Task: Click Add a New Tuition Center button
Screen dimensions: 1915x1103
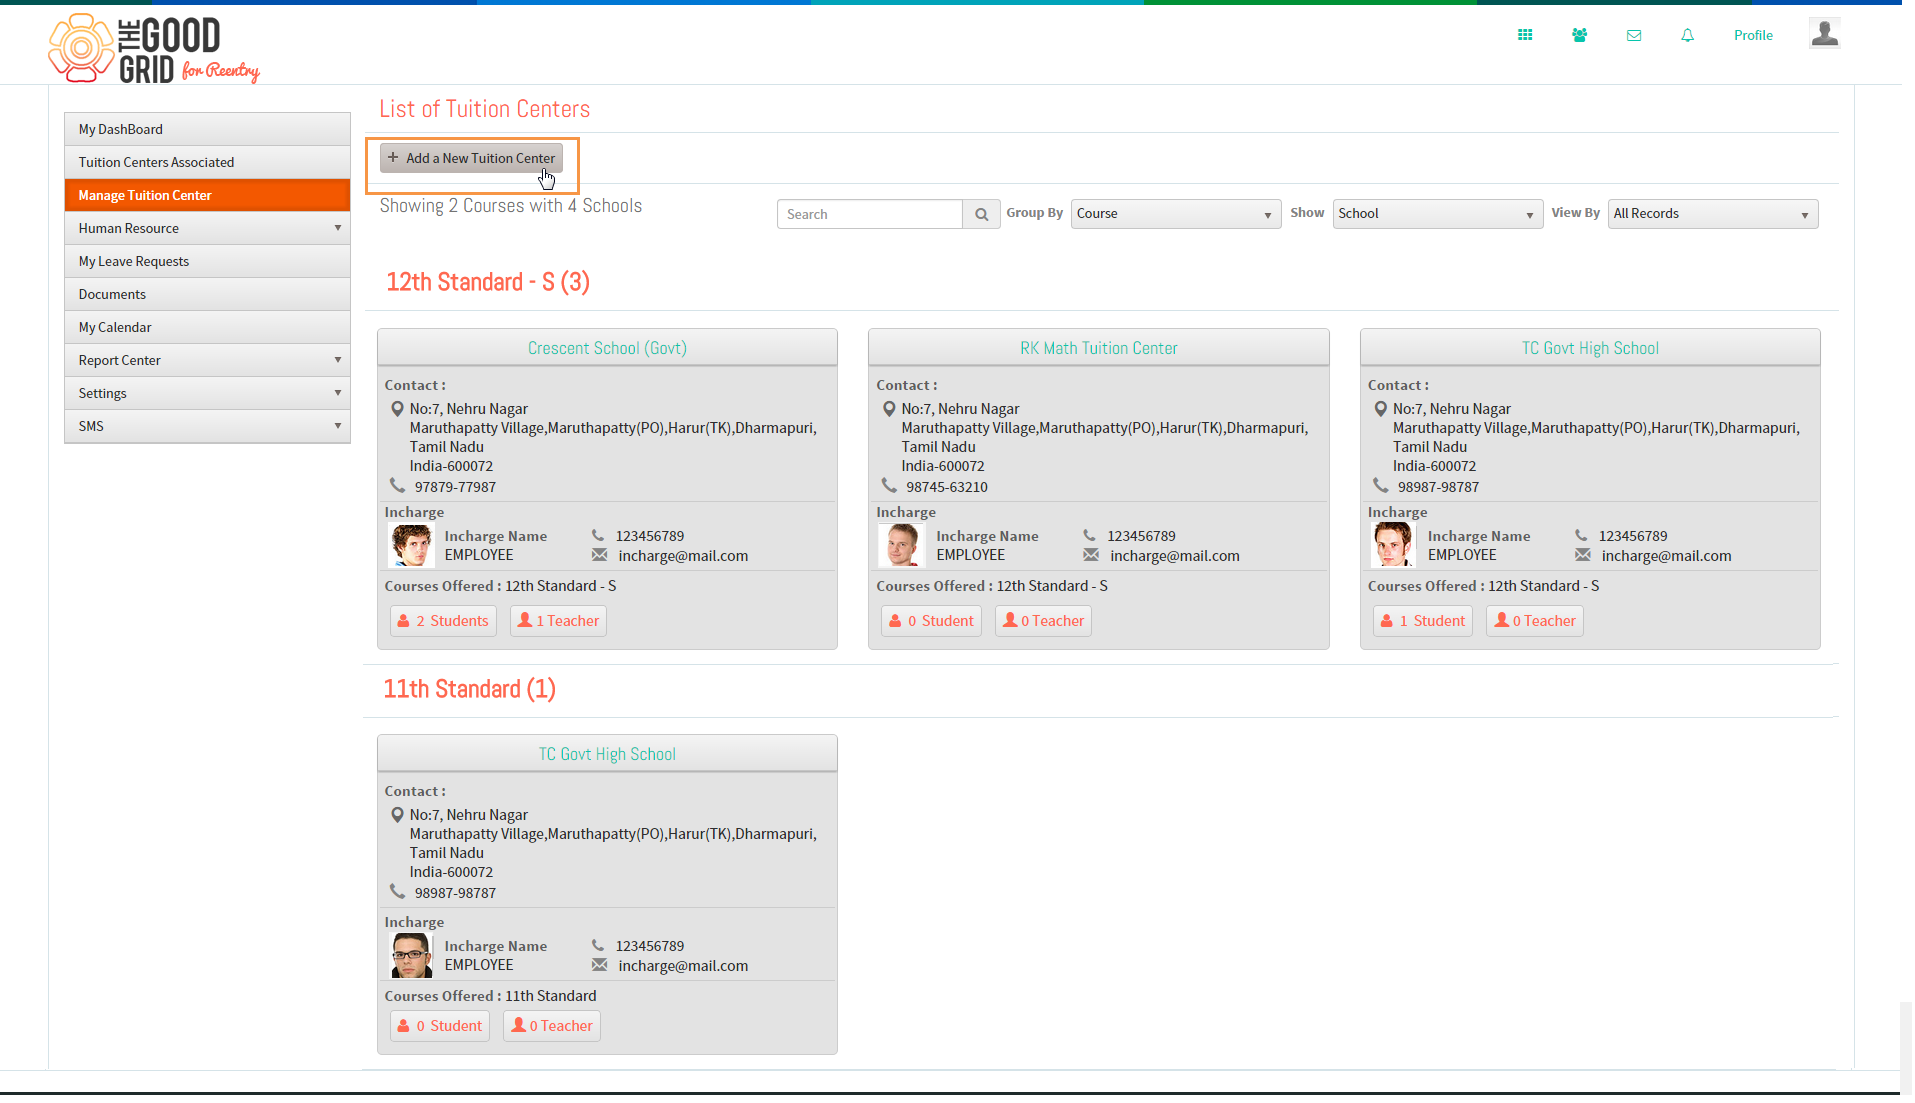Action: click(471, 158)
